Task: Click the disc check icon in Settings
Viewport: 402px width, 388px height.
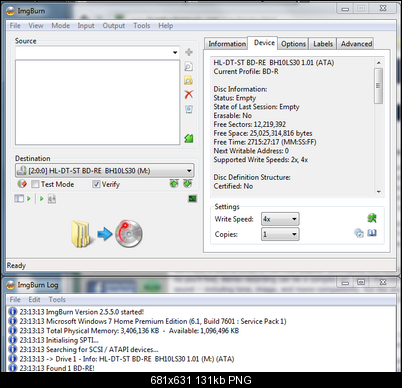Action: [359, 233]
